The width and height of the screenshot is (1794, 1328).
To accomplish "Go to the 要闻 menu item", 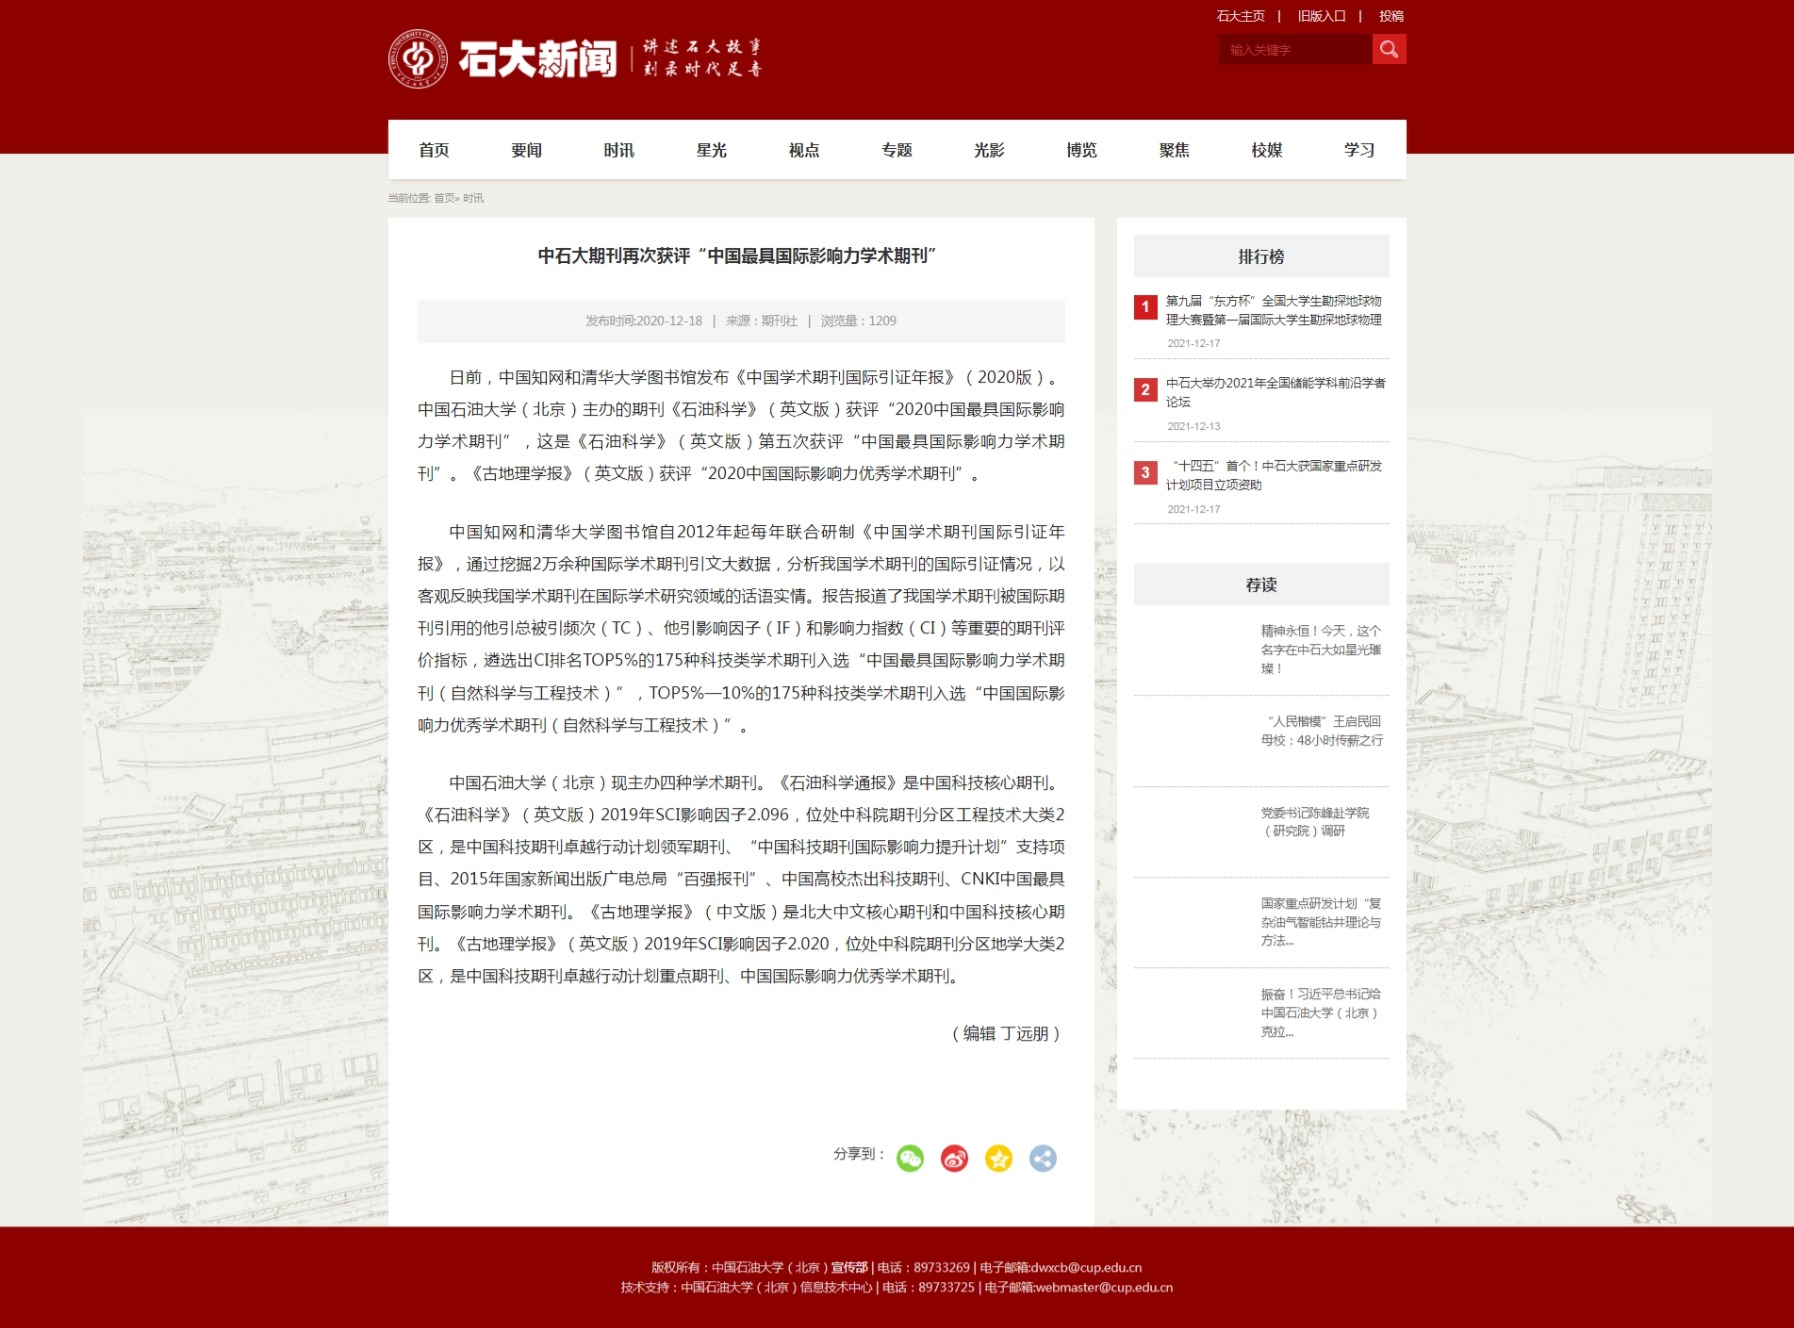I will click(526, 150).
